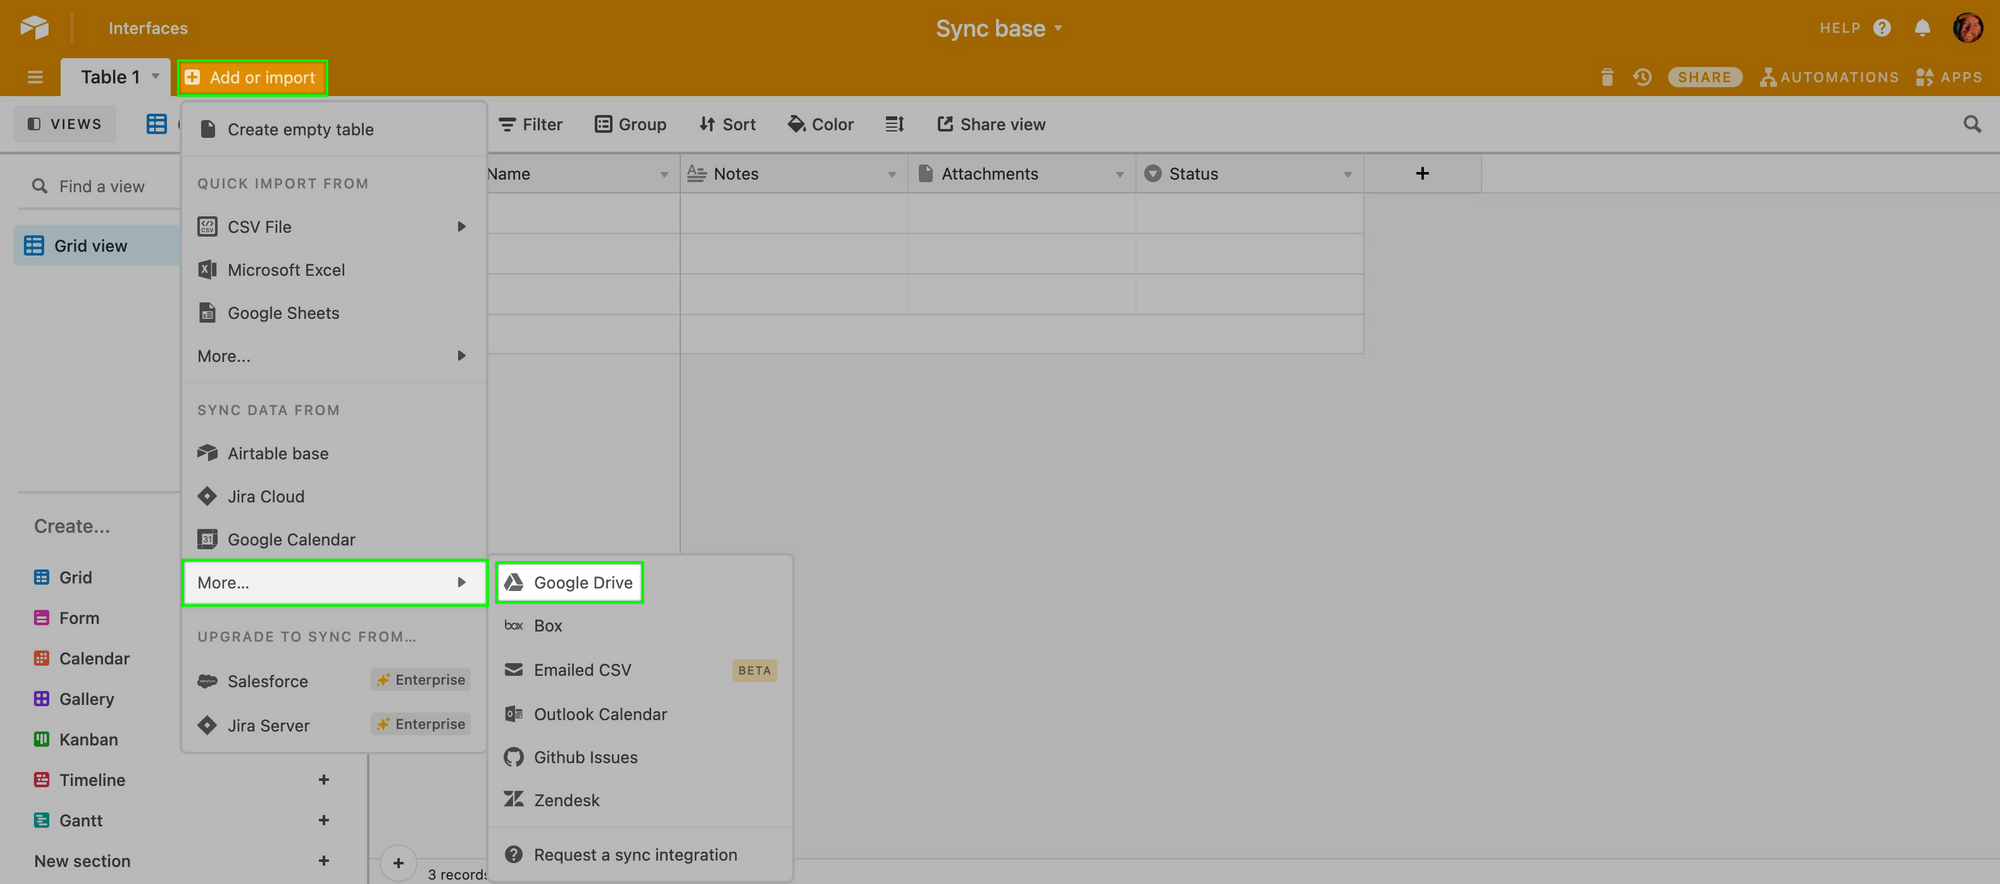Sync data from Airtable base
The image size is (2000, 884).
click(x=334, y=453)
